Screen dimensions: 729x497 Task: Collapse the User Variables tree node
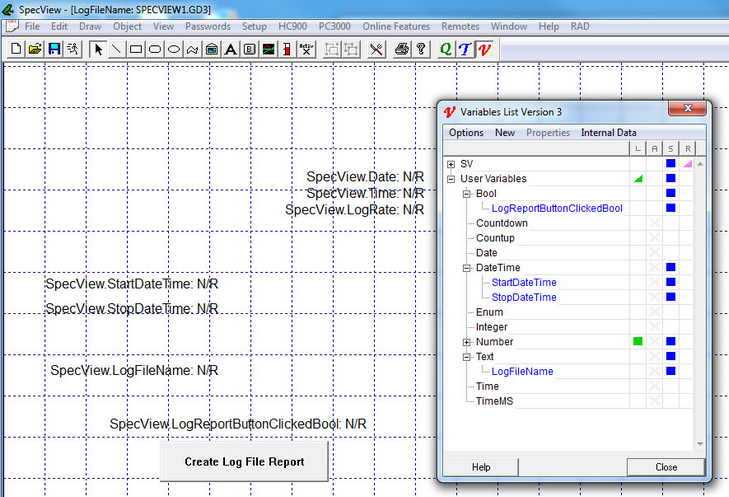click(451, 179)
